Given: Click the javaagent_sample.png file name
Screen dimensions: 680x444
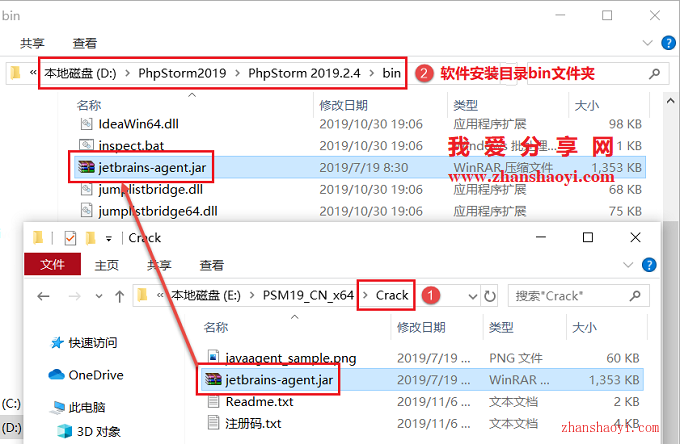Looking at the screenshot, I should [291, 358].
